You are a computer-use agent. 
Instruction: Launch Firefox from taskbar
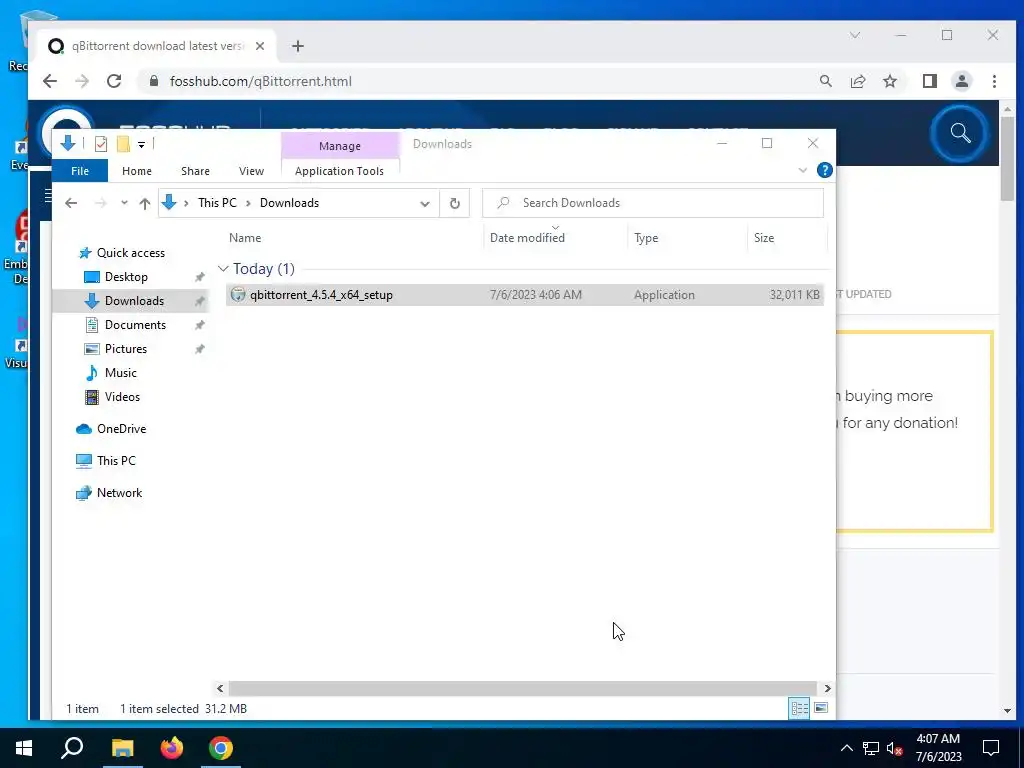click(172, 748)
